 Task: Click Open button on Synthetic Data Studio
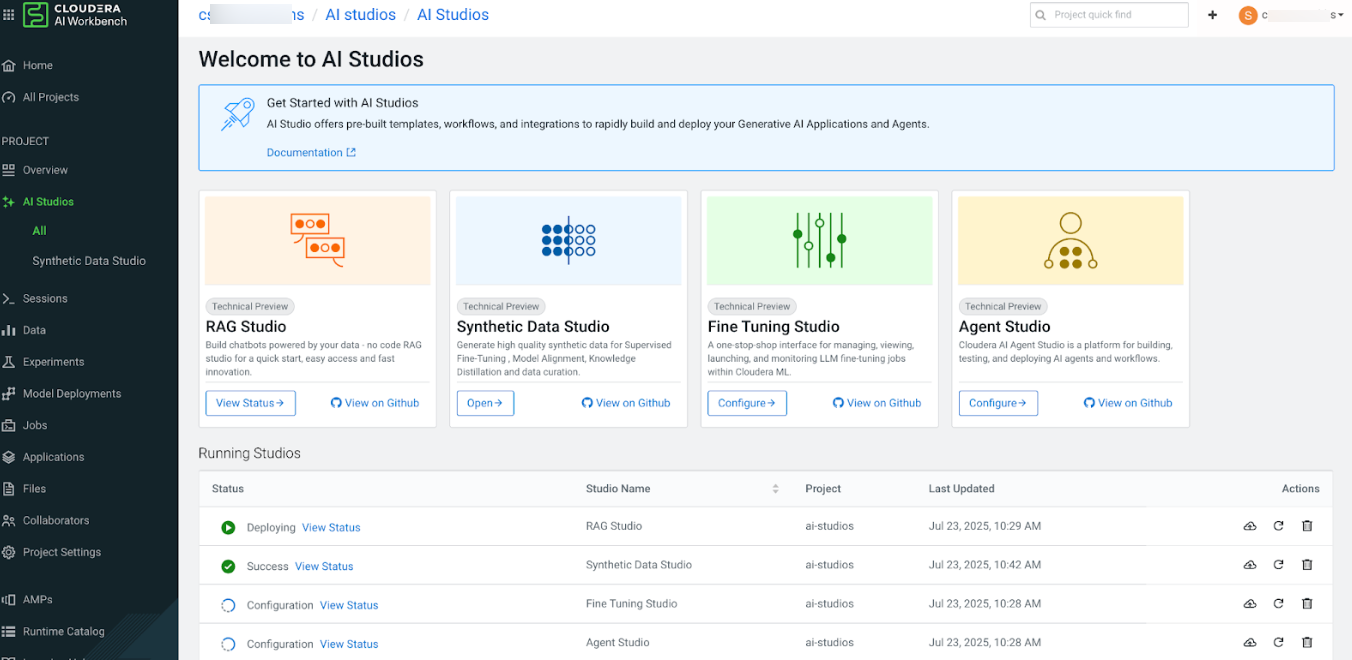click(485, 403)
